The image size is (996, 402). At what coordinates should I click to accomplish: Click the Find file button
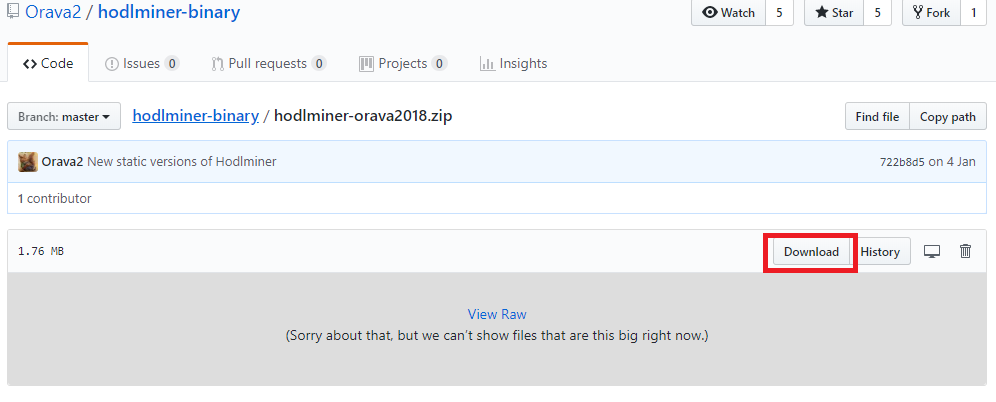point(877,117)
